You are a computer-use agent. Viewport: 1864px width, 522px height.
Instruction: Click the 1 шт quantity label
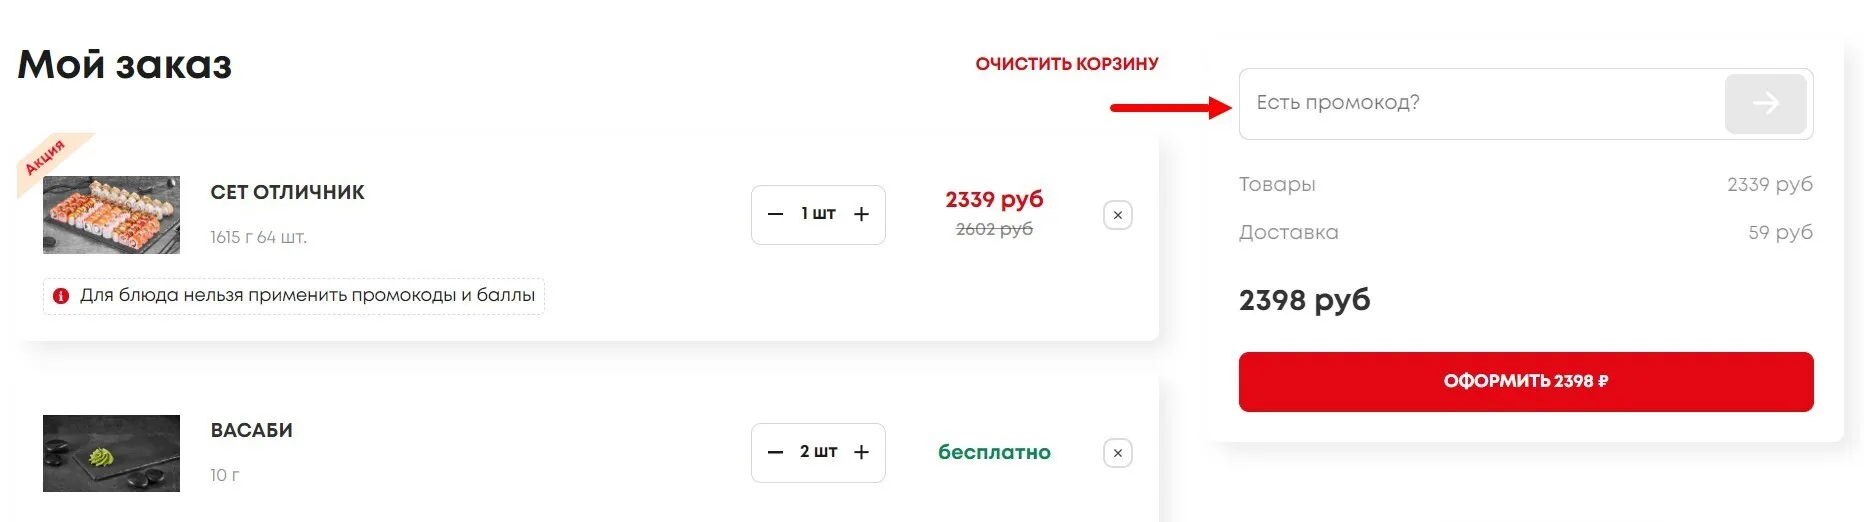coord(818,214)
